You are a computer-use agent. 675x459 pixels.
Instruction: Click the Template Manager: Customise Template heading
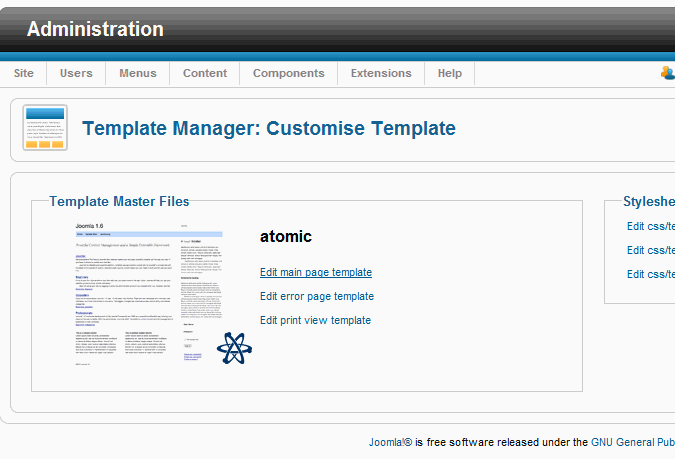click(269, 128)
